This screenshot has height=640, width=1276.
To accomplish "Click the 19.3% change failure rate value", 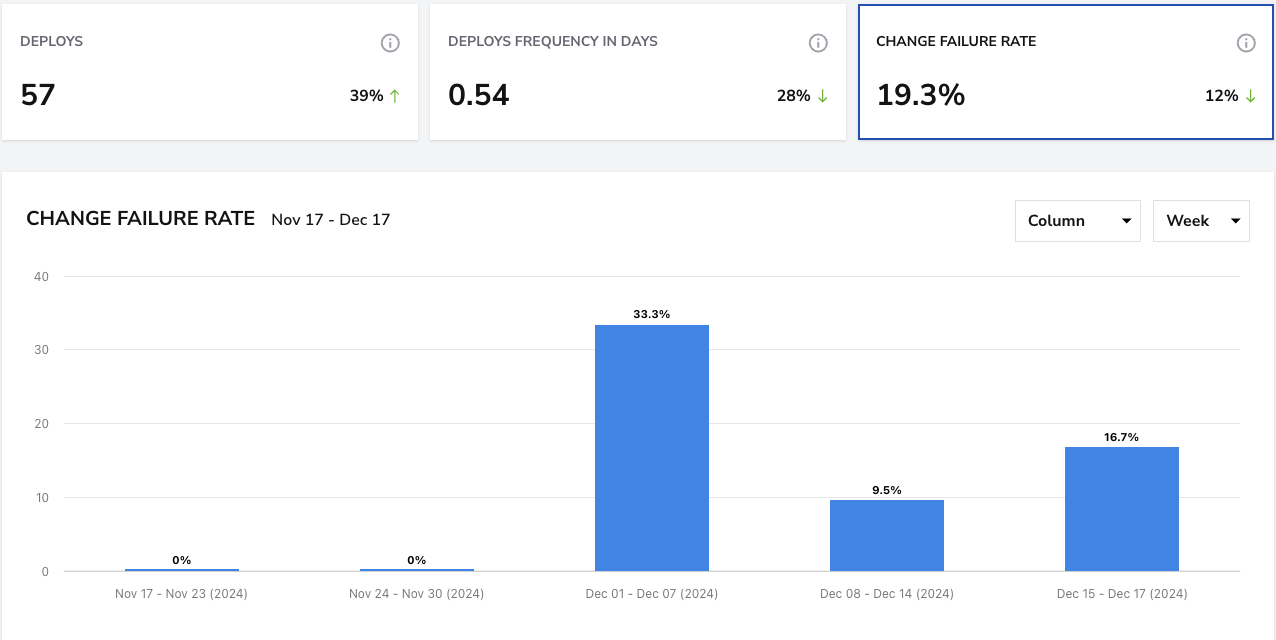I will click(921, 95).
